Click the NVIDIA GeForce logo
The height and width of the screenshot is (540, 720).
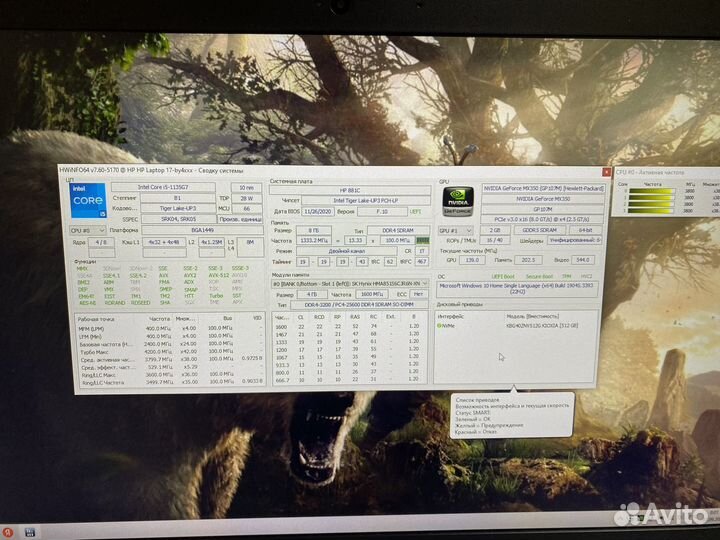coord(458,201)
